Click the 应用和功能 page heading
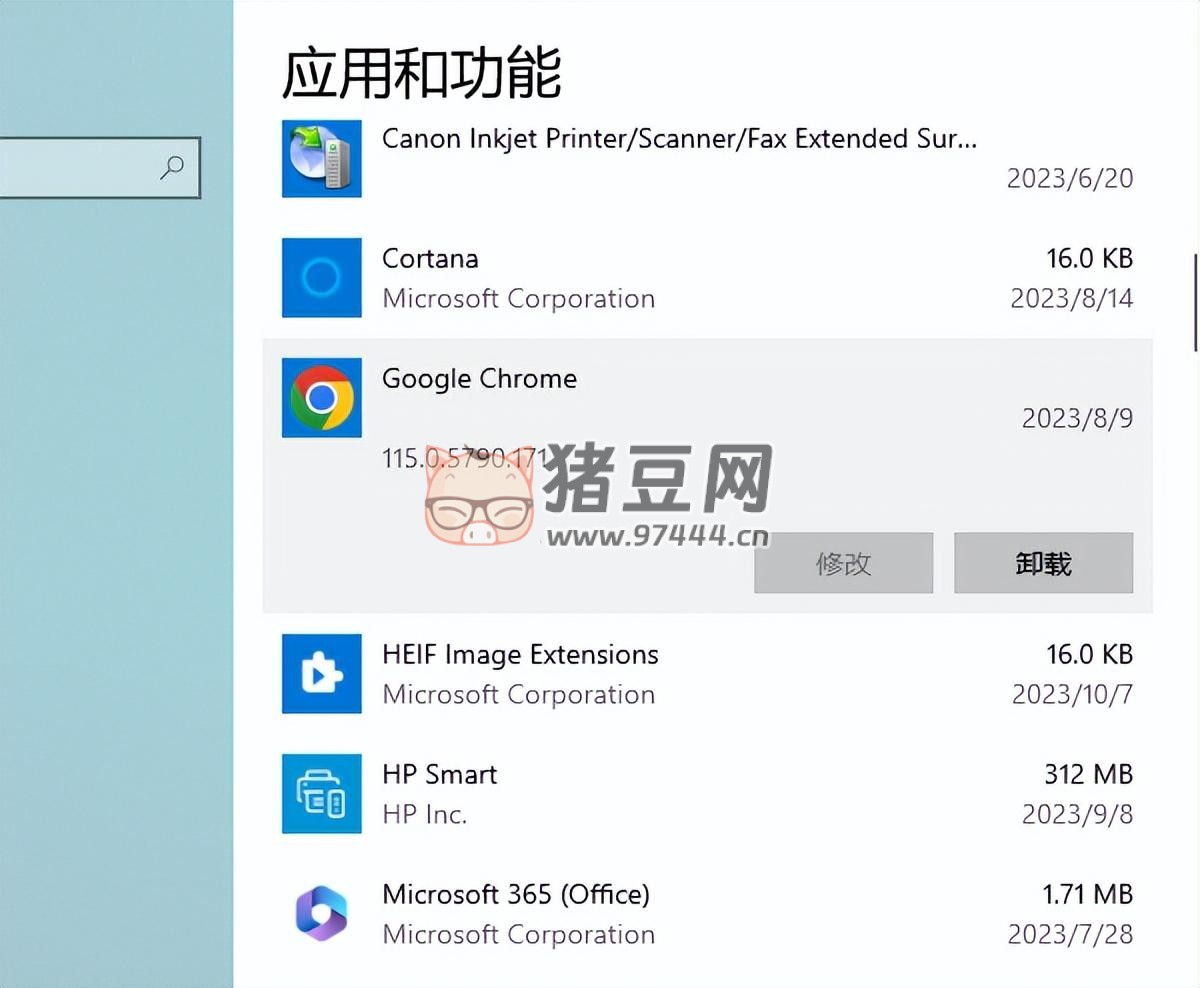Screen dimensions: 1200x988 click(x=421, y=72)
